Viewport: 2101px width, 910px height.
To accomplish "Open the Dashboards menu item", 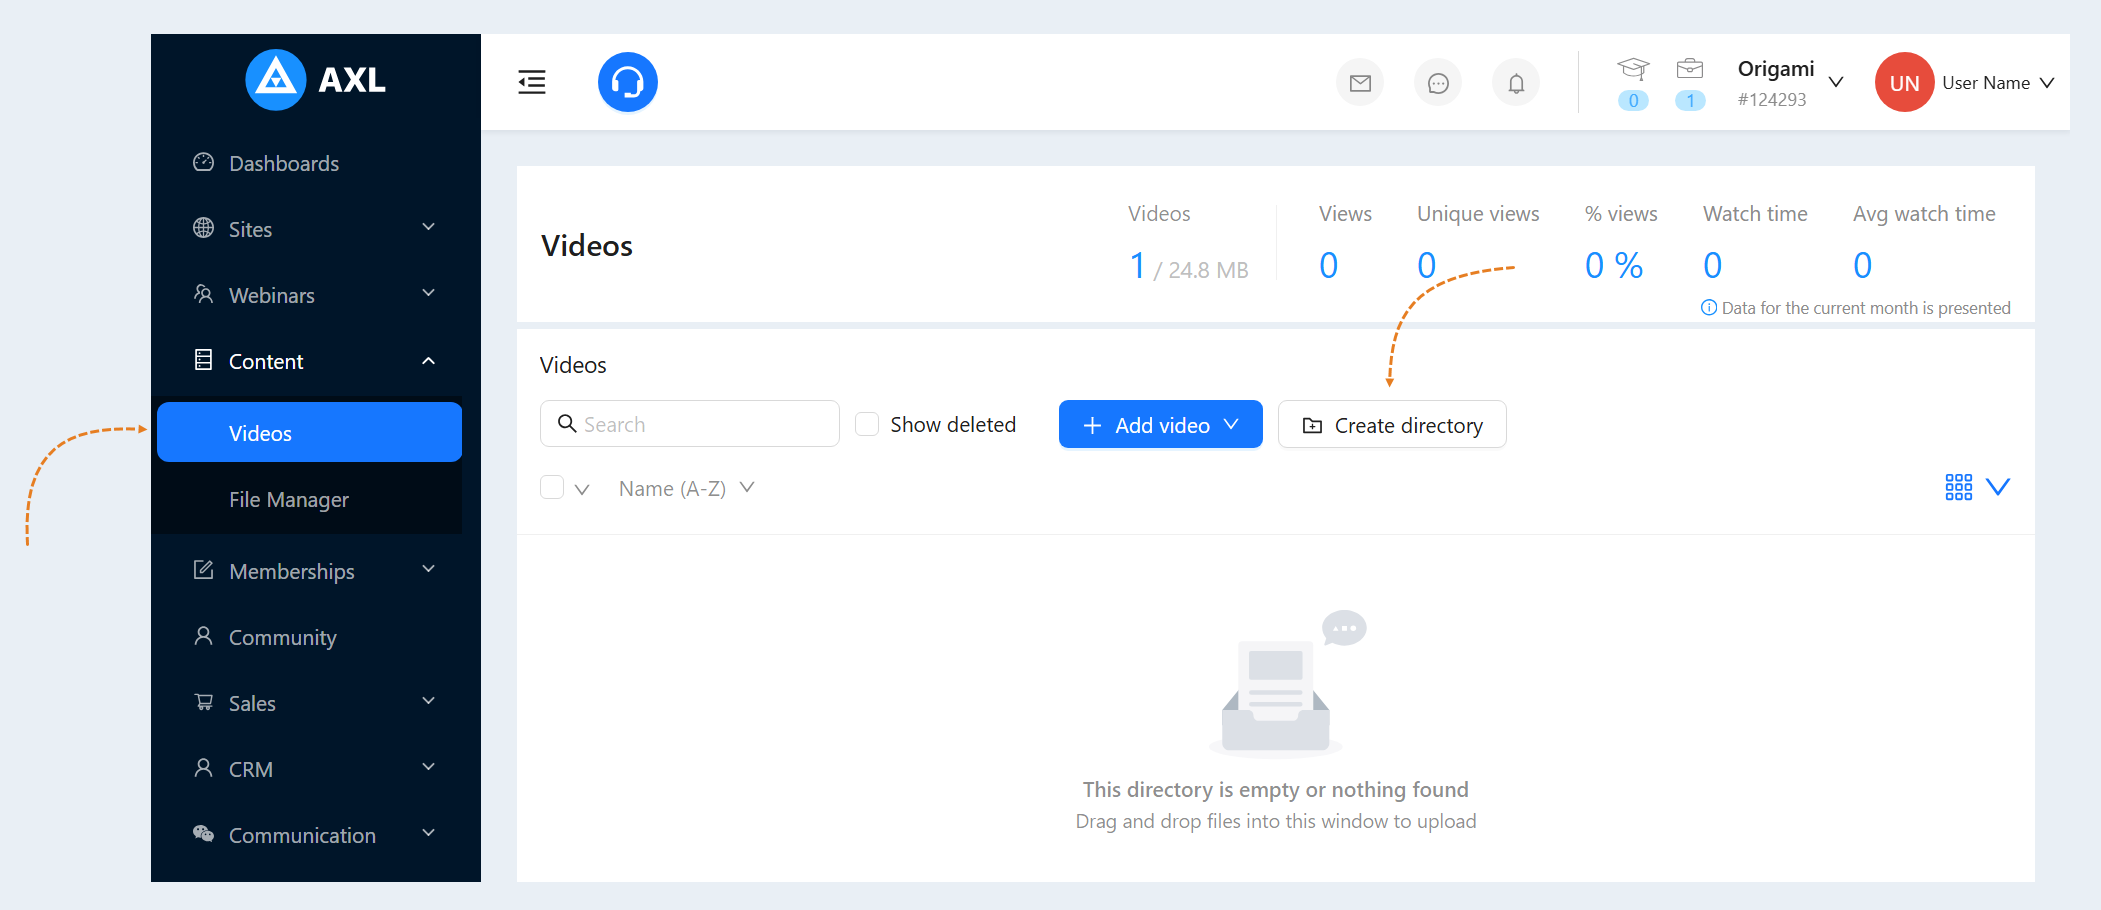I will [x=310, y=163].
